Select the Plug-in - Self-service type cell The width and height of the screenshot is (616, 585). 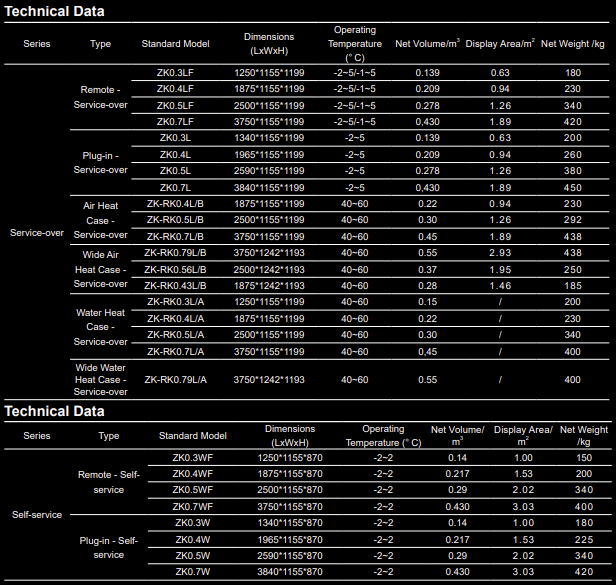(x=108, y=547)
